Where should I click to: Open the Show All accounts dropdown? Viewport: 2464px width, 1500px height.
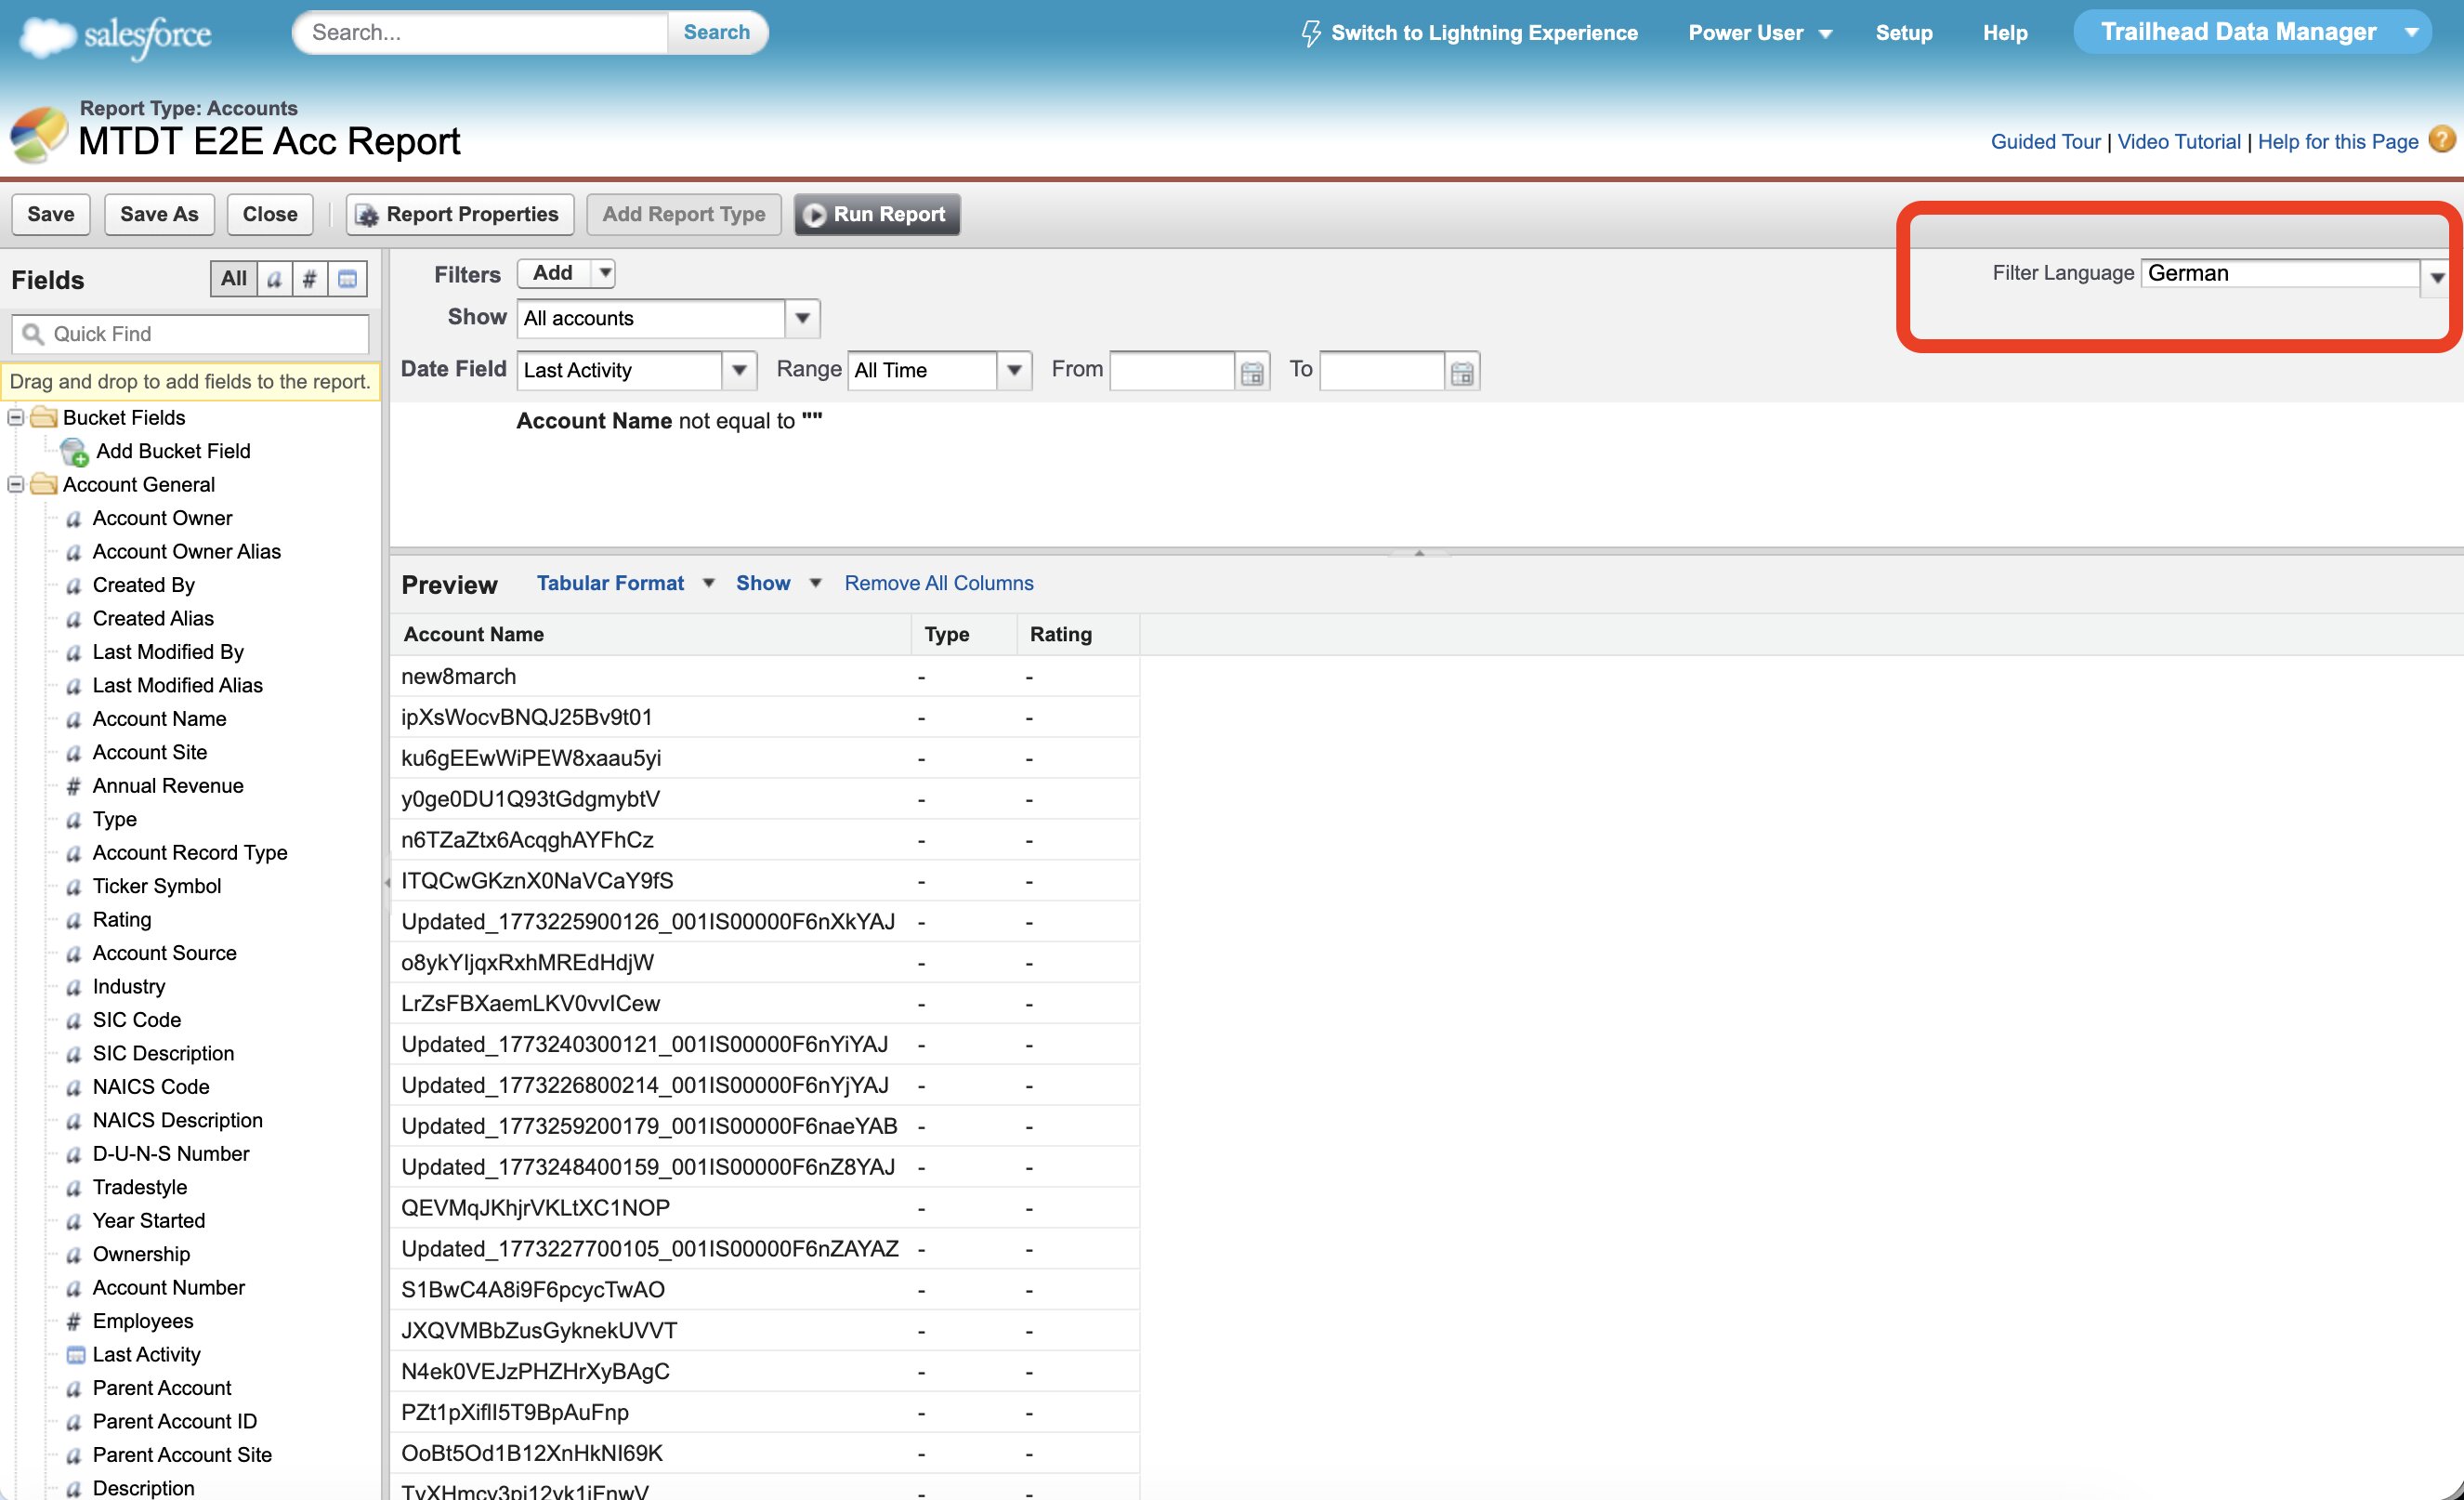point(802,319)
